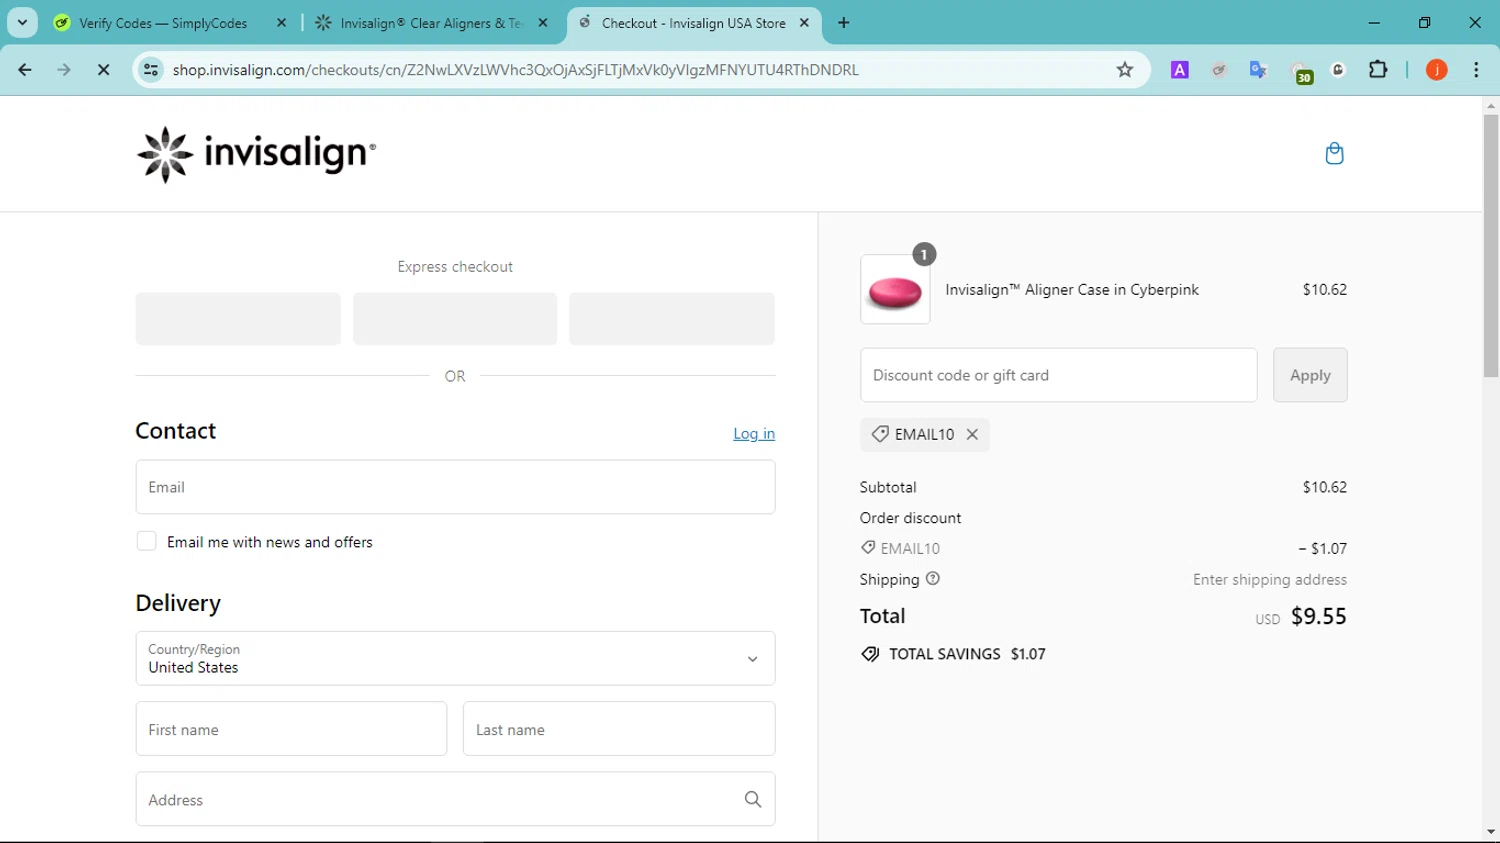Click the vertical page scrollbar thumb

tap(1491, 245)
